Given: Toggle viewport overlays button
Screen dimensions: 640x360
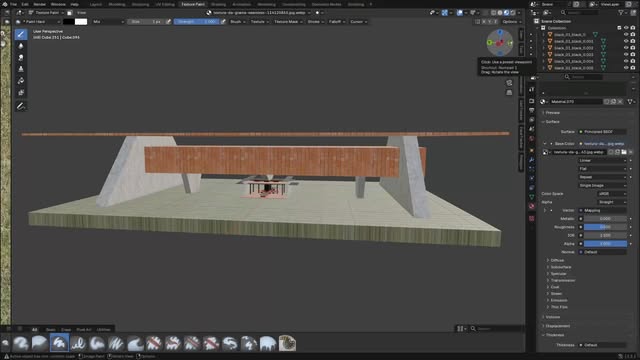Looking at the screenshot, I should click(460, 13).
